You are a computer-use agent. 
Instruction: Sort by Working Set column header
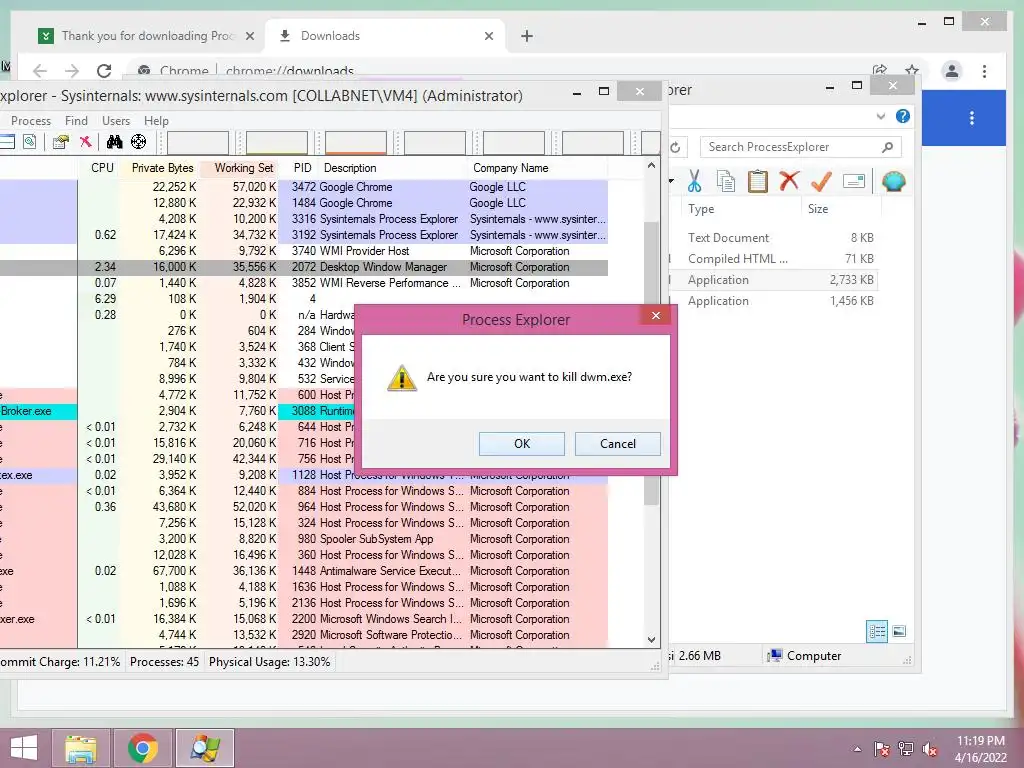244,168
